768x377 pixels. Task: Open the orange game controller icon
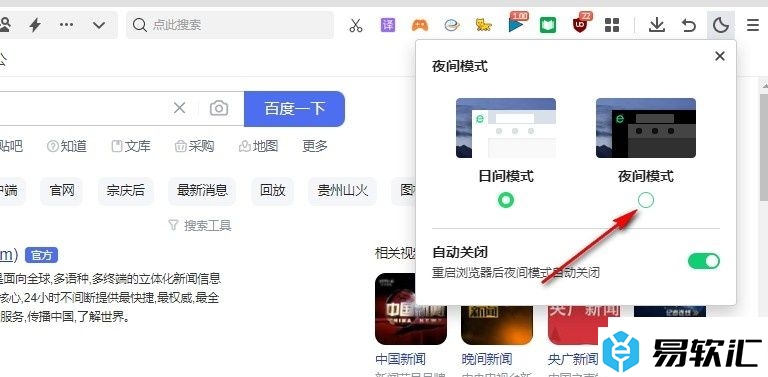(x=419, y=25)
